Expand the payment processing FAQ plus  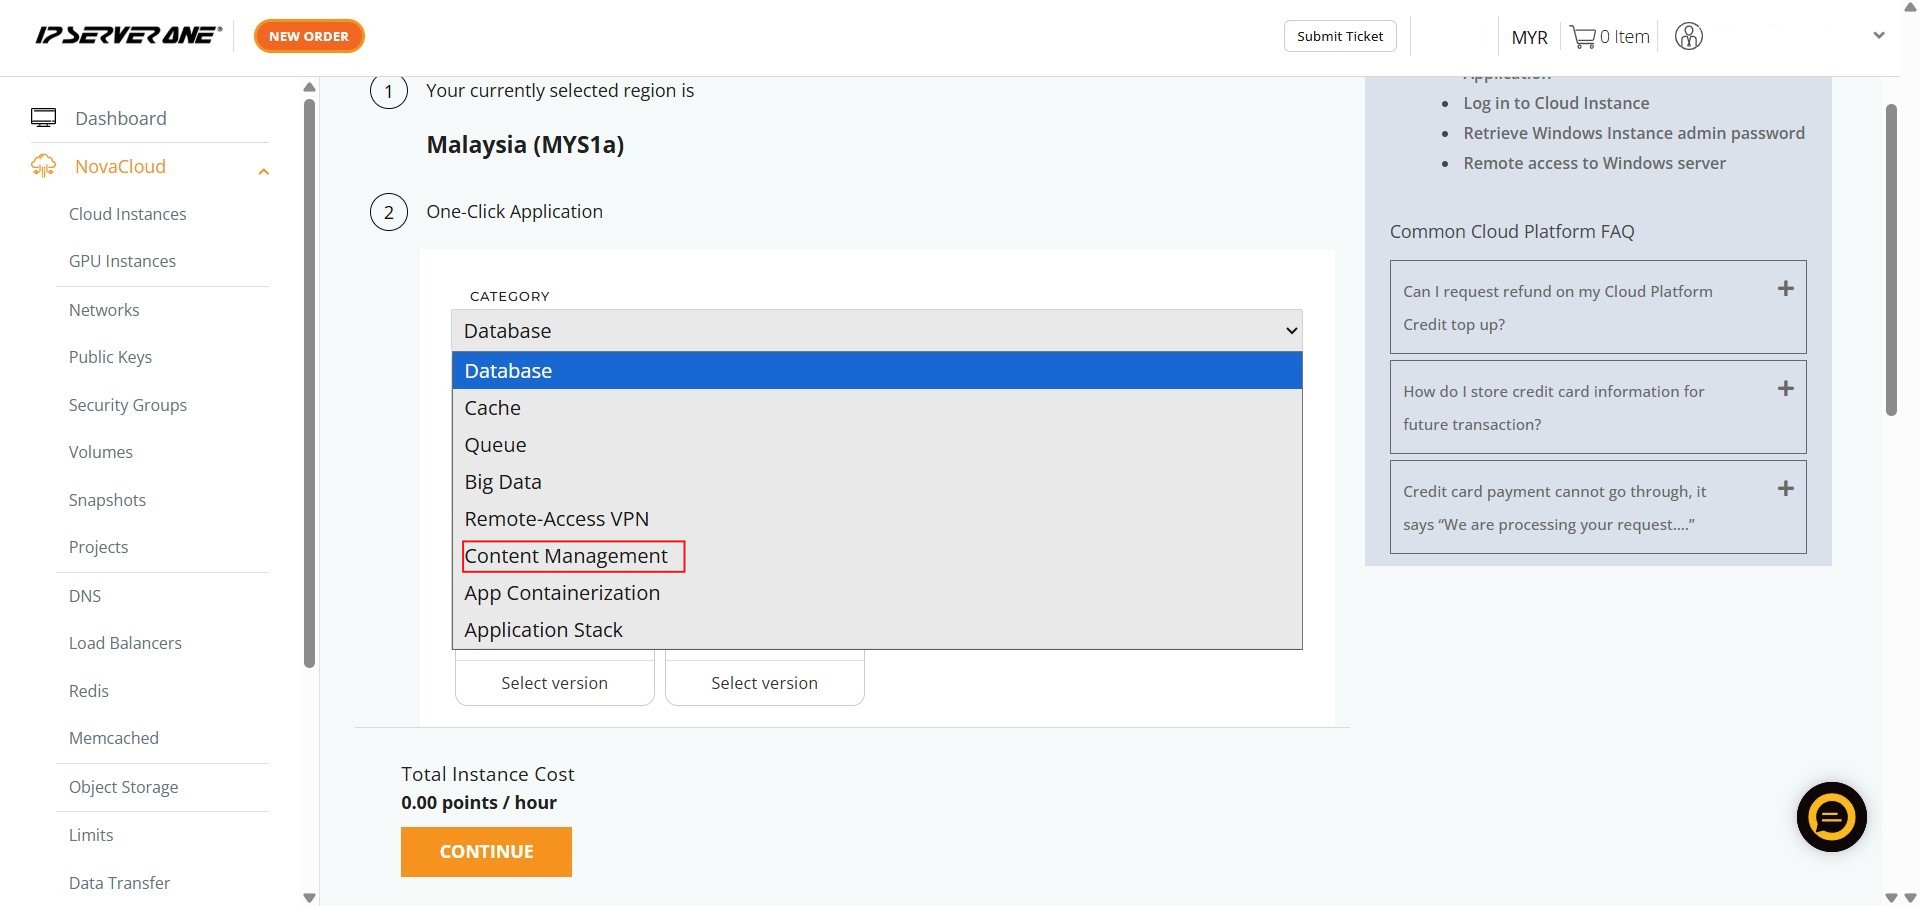point(1785,489)
